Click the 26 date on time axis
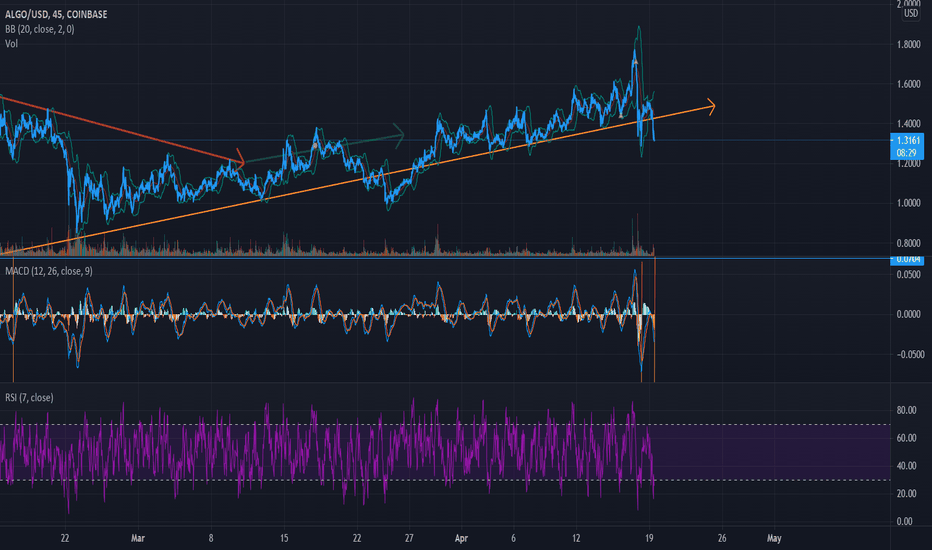Viewport: 932px width, 550px height. pyautogui.click(x=722, y=538)
